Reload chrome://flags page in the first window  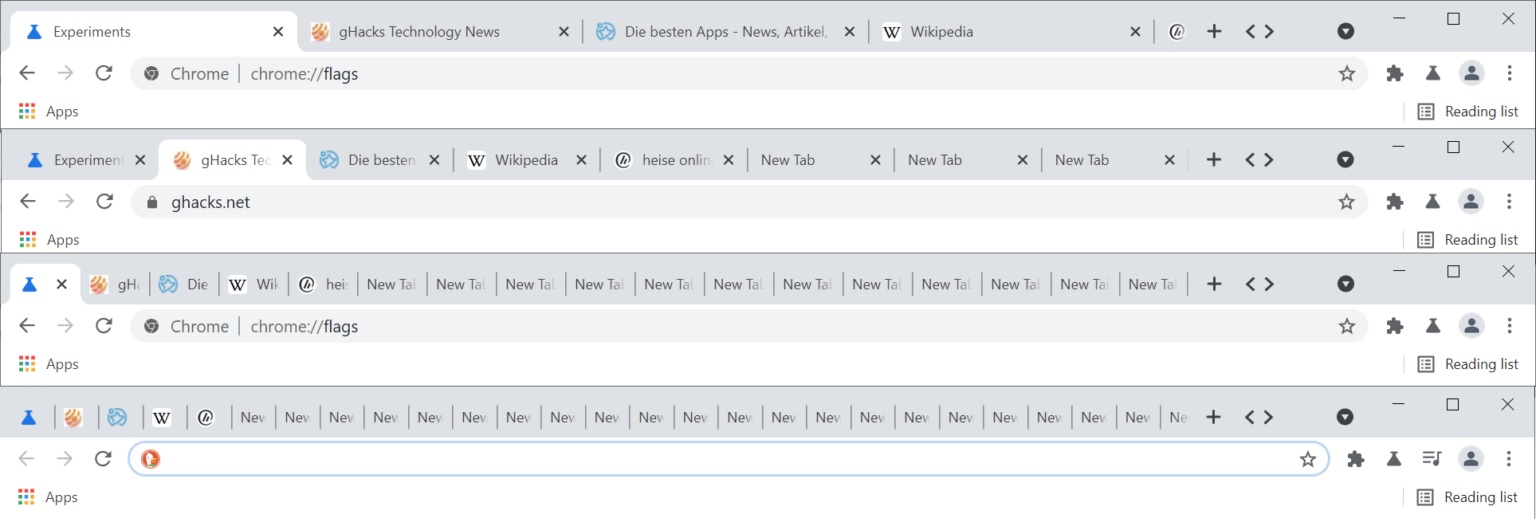[103, 73]
